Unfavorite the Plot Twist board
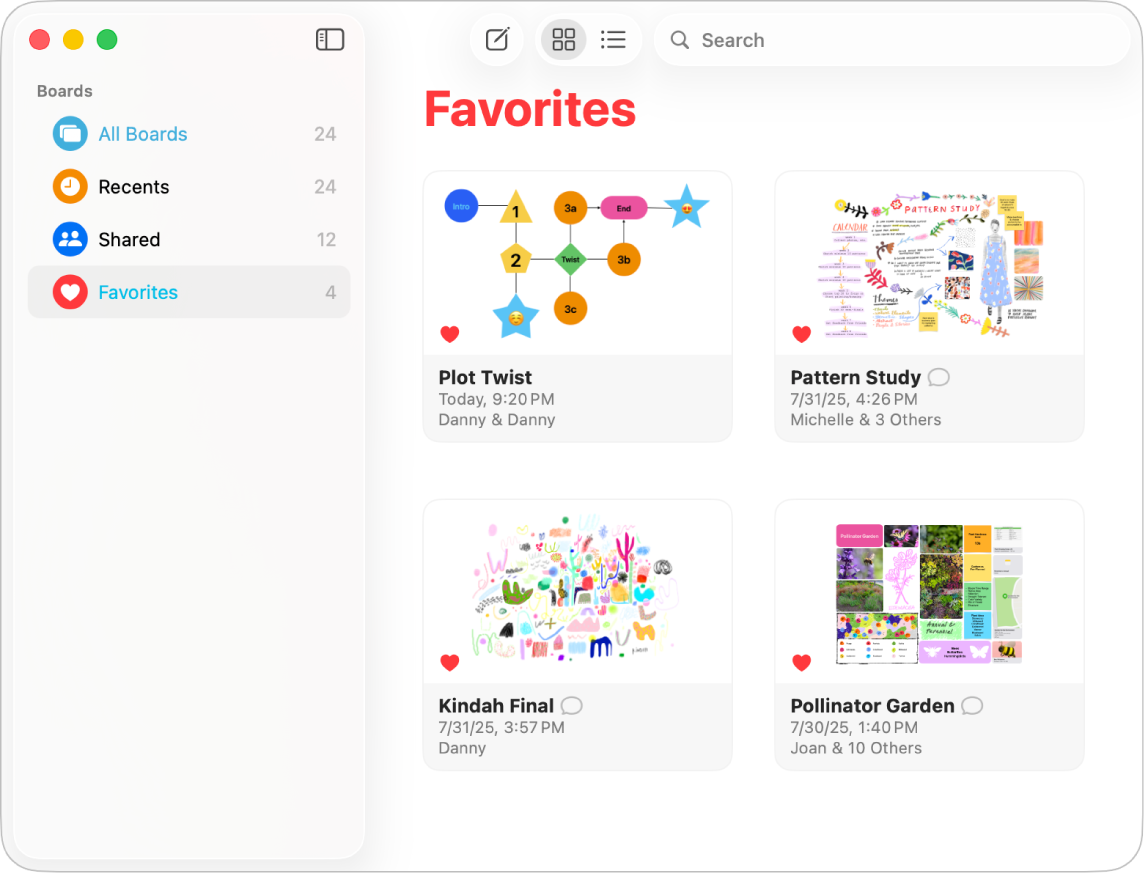This screenshot has width=1146, height=876. point(450,334)
